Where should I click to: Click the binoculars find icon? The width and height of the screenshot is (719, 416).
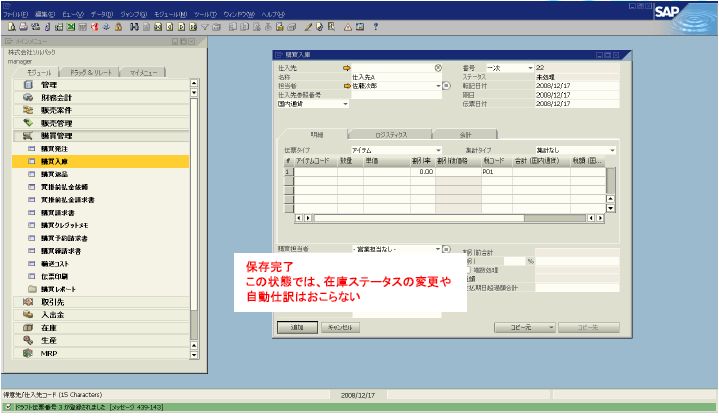click(x=134, y=27)
